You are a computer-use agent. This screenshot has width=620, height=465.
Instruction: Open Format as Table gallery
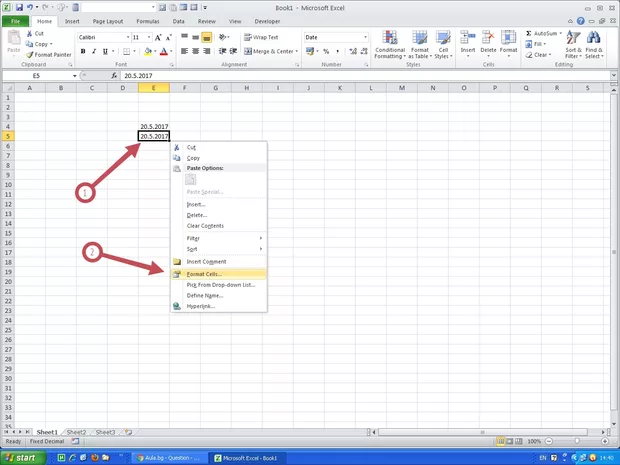click(420, 44)
